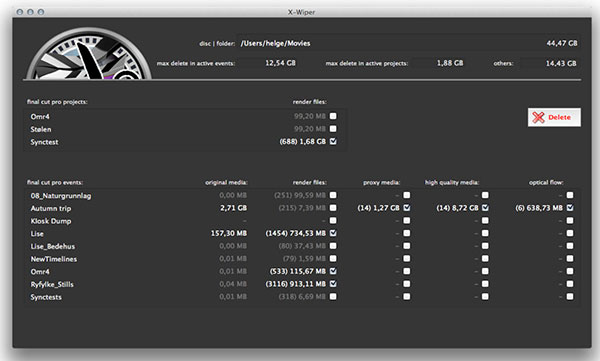Uncheck proxy media for Autumn trip

[x=407, y=208]
